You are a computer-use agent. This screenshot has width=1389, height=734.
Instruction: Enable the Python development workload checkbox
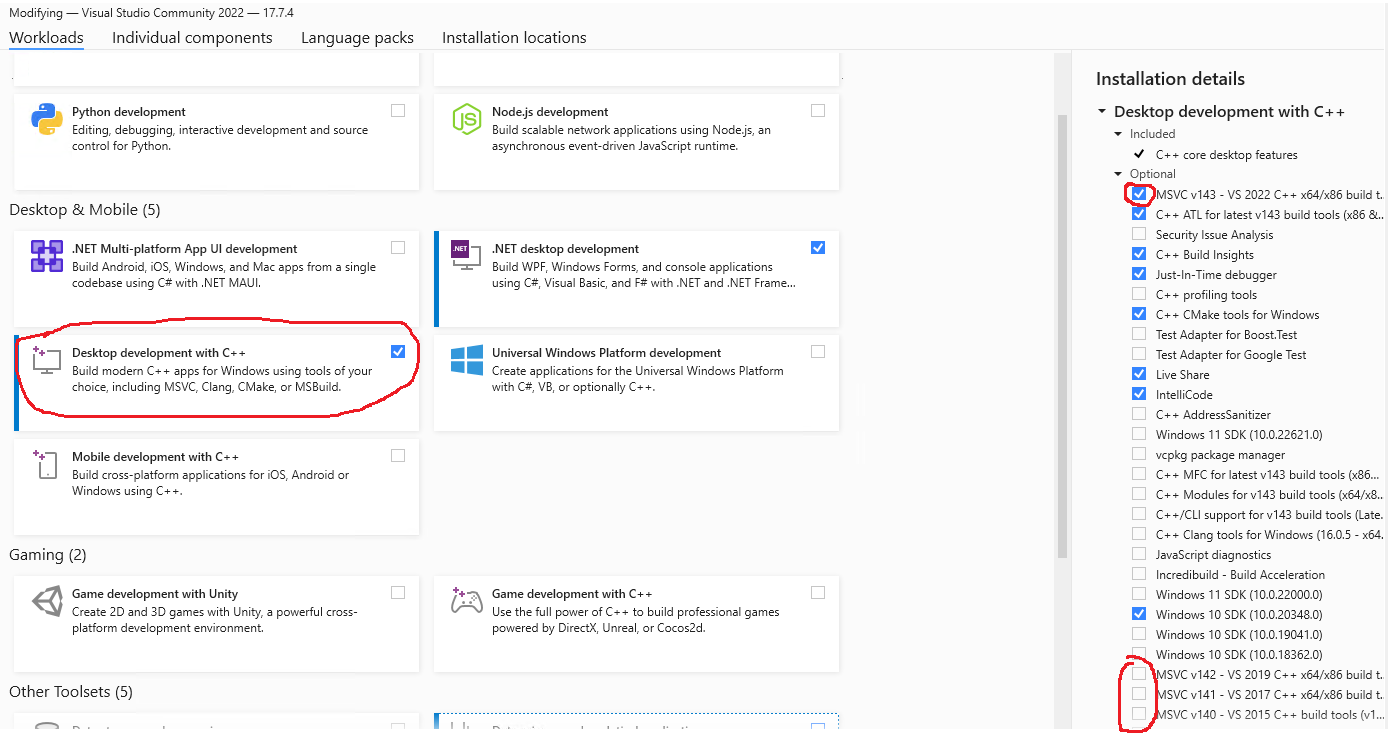[x=398, y=111]
